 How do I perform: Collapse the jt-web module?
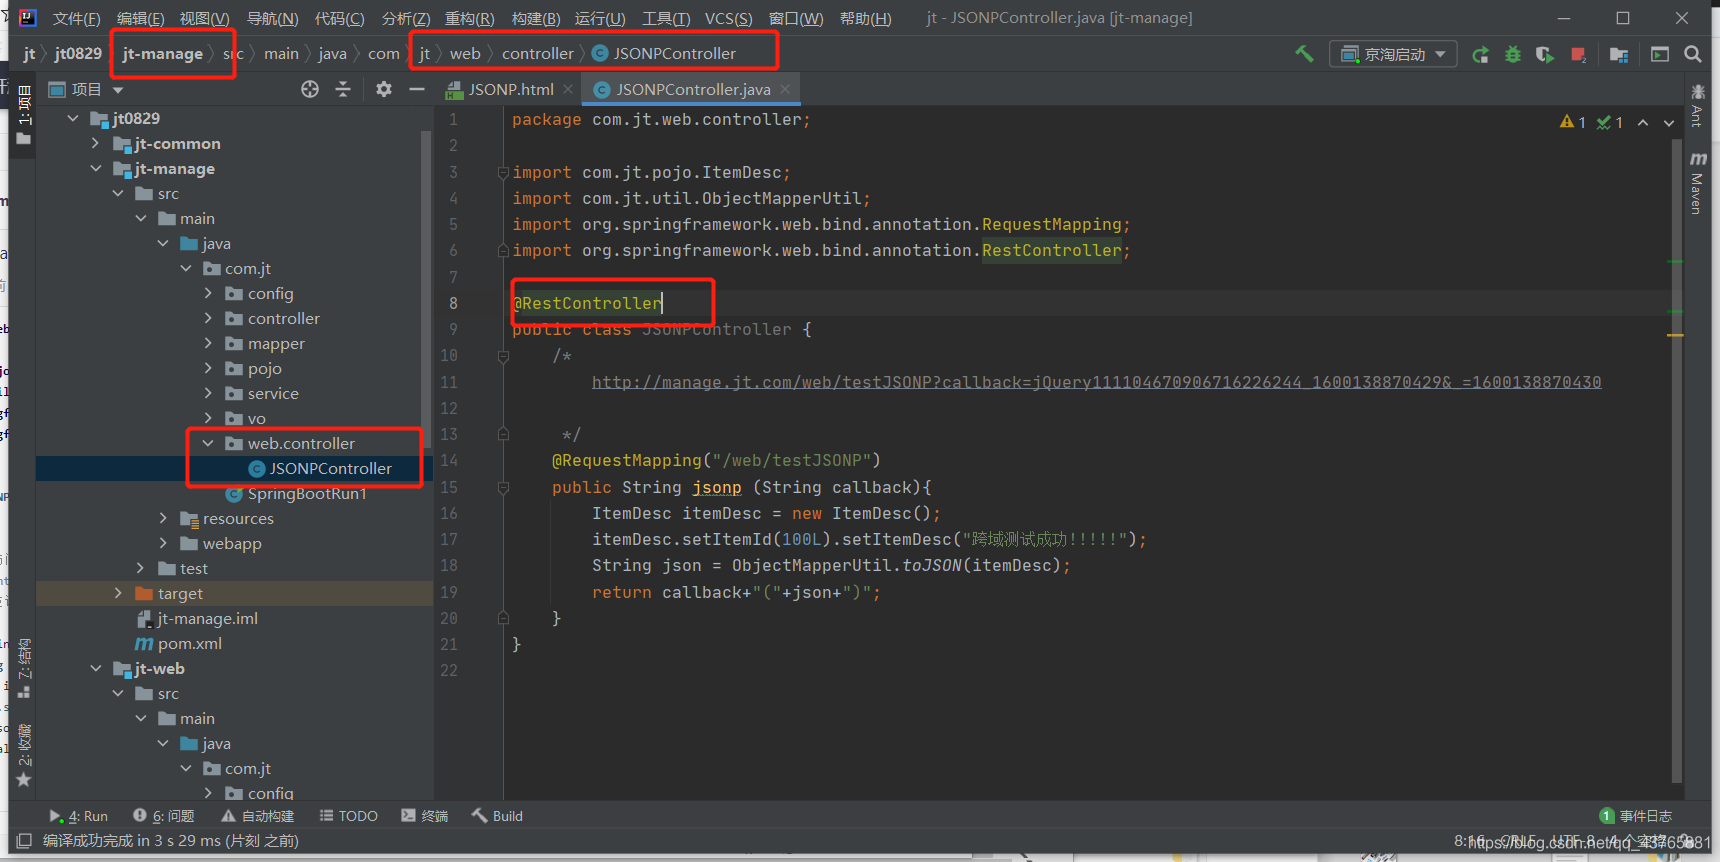tap(96, 668)
